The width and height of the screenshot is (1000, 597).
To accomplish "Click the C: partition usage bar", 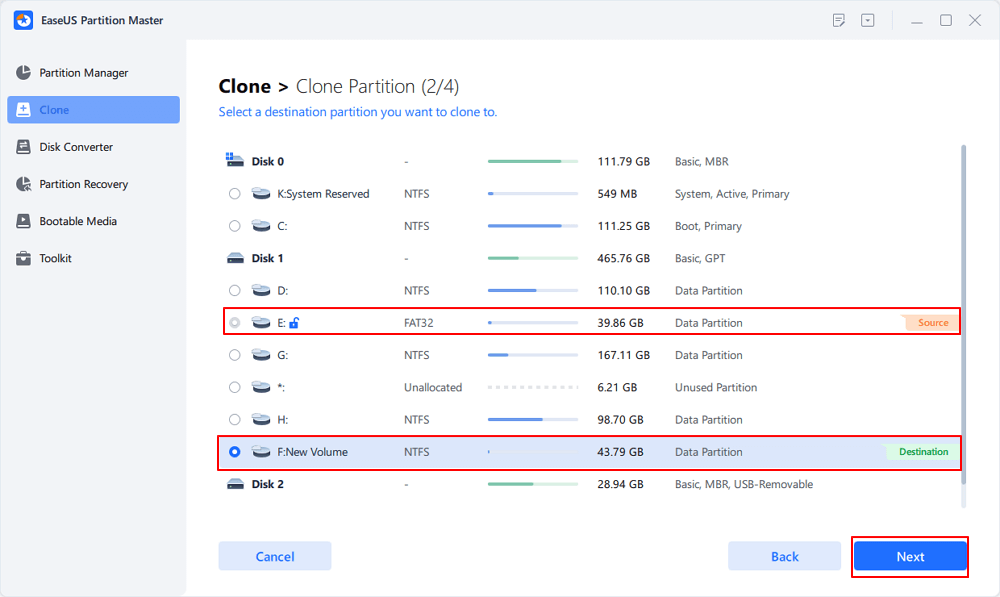I will tap(533, 226).
